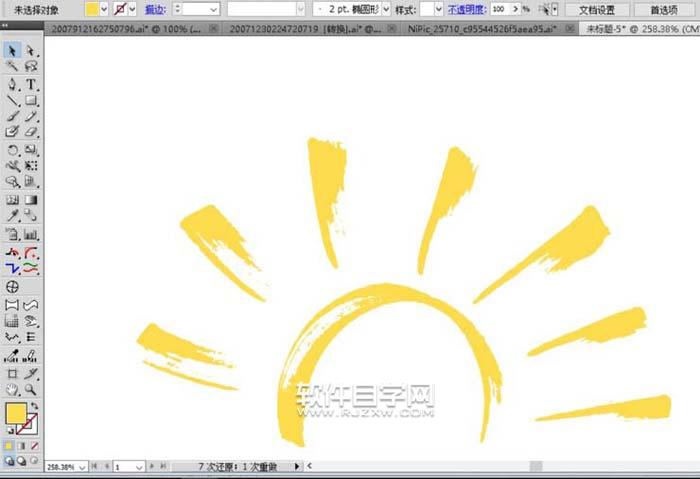The image size is (700, 479).
Task: Open the status bar info arrow menu
Action: click(x=297, y=467)
